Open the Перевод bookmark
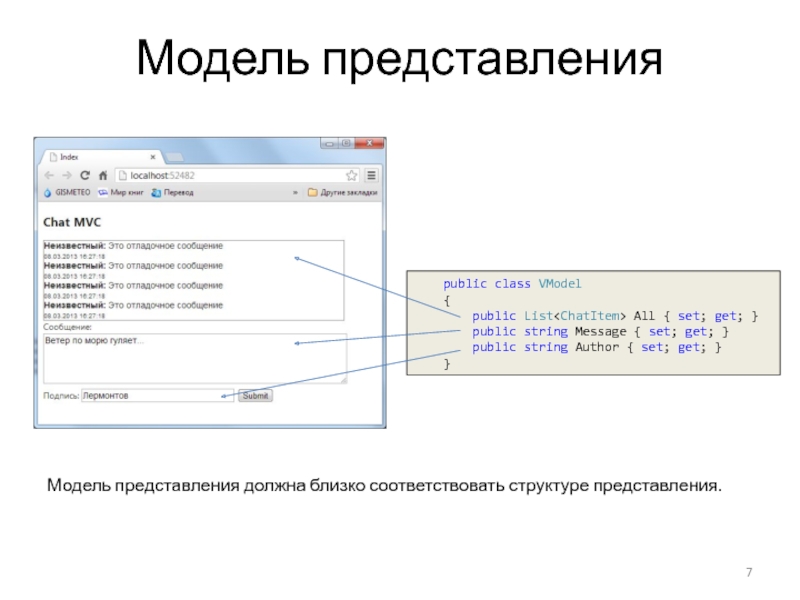Image resolution: width=800 pixels, height=600 pixels. (x=172, y=192)
